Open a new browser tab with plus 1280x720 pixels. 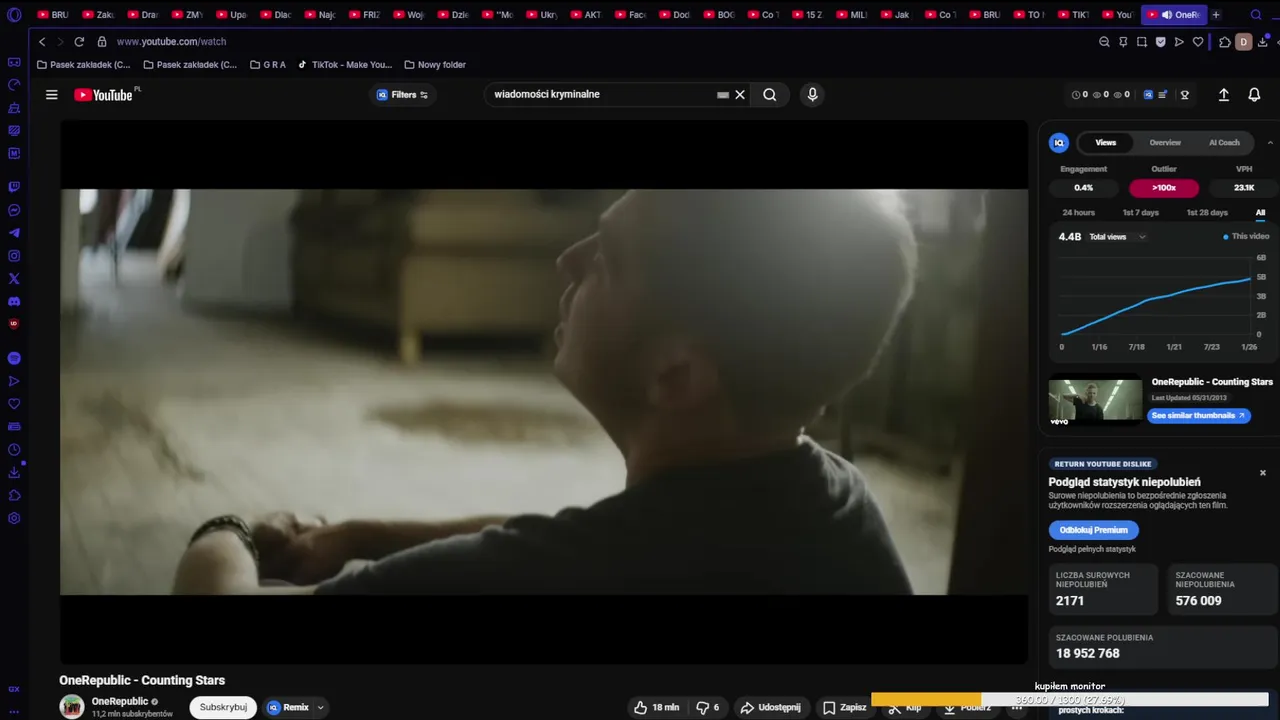tap(1216, 15)
